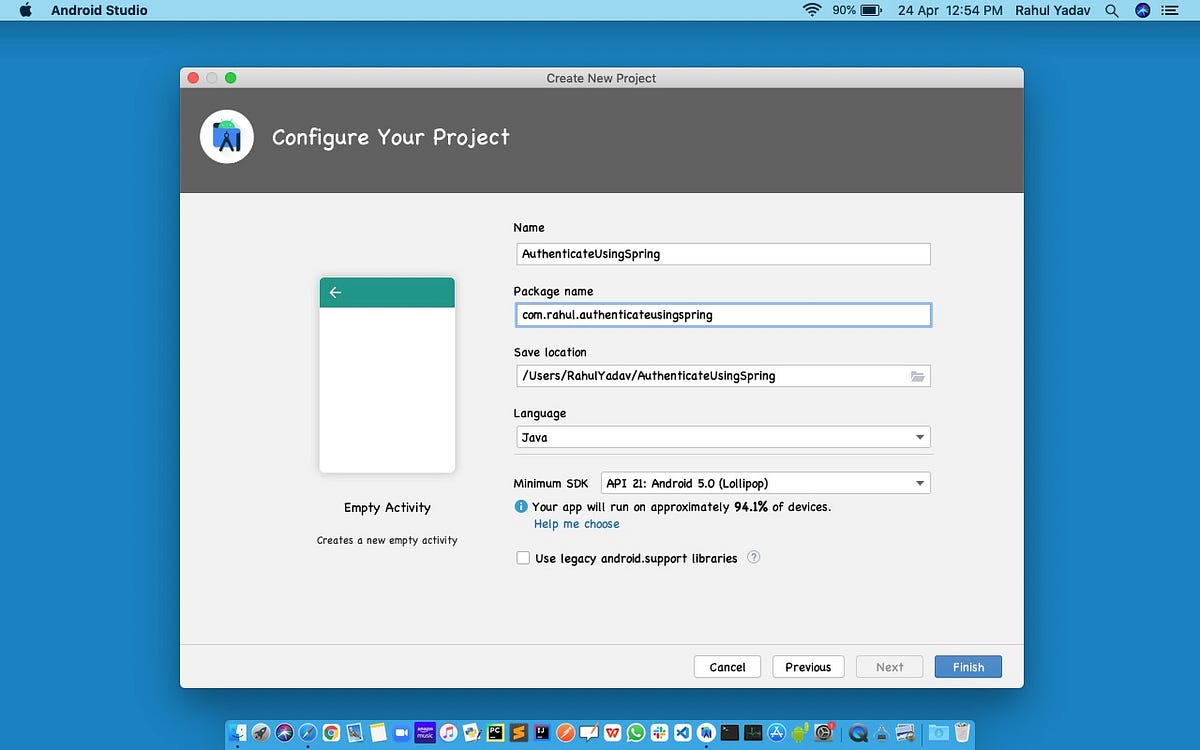This screenshot has height=750, width=1200.
Task: Click the project Name input field
Action: 723,254
